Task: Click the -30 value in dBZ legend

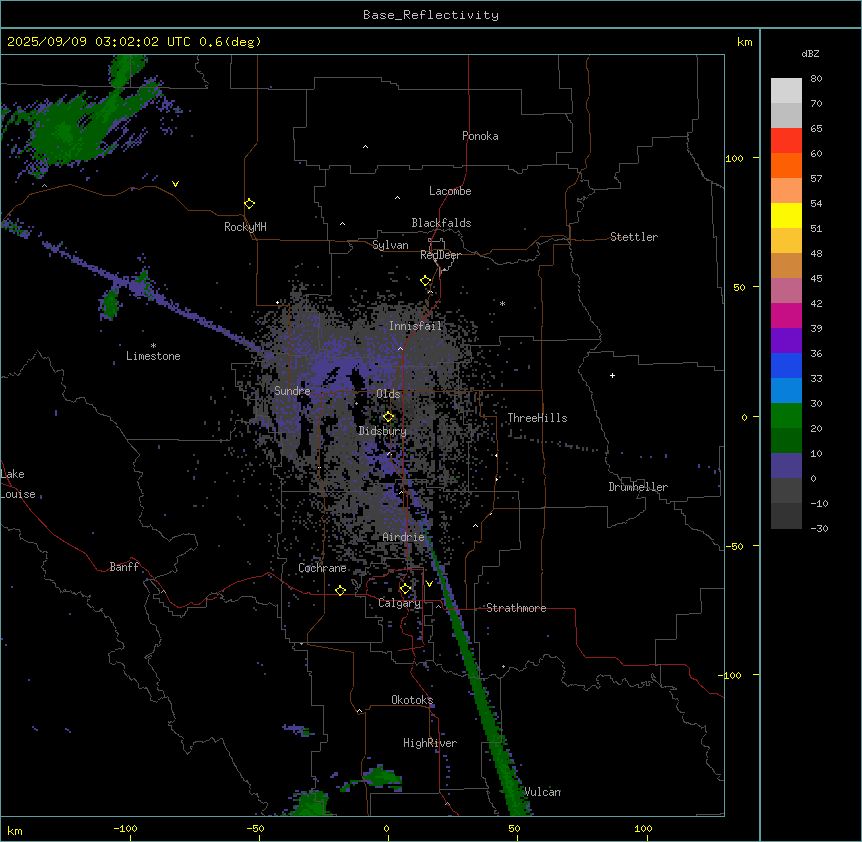Action: point(819,528)
